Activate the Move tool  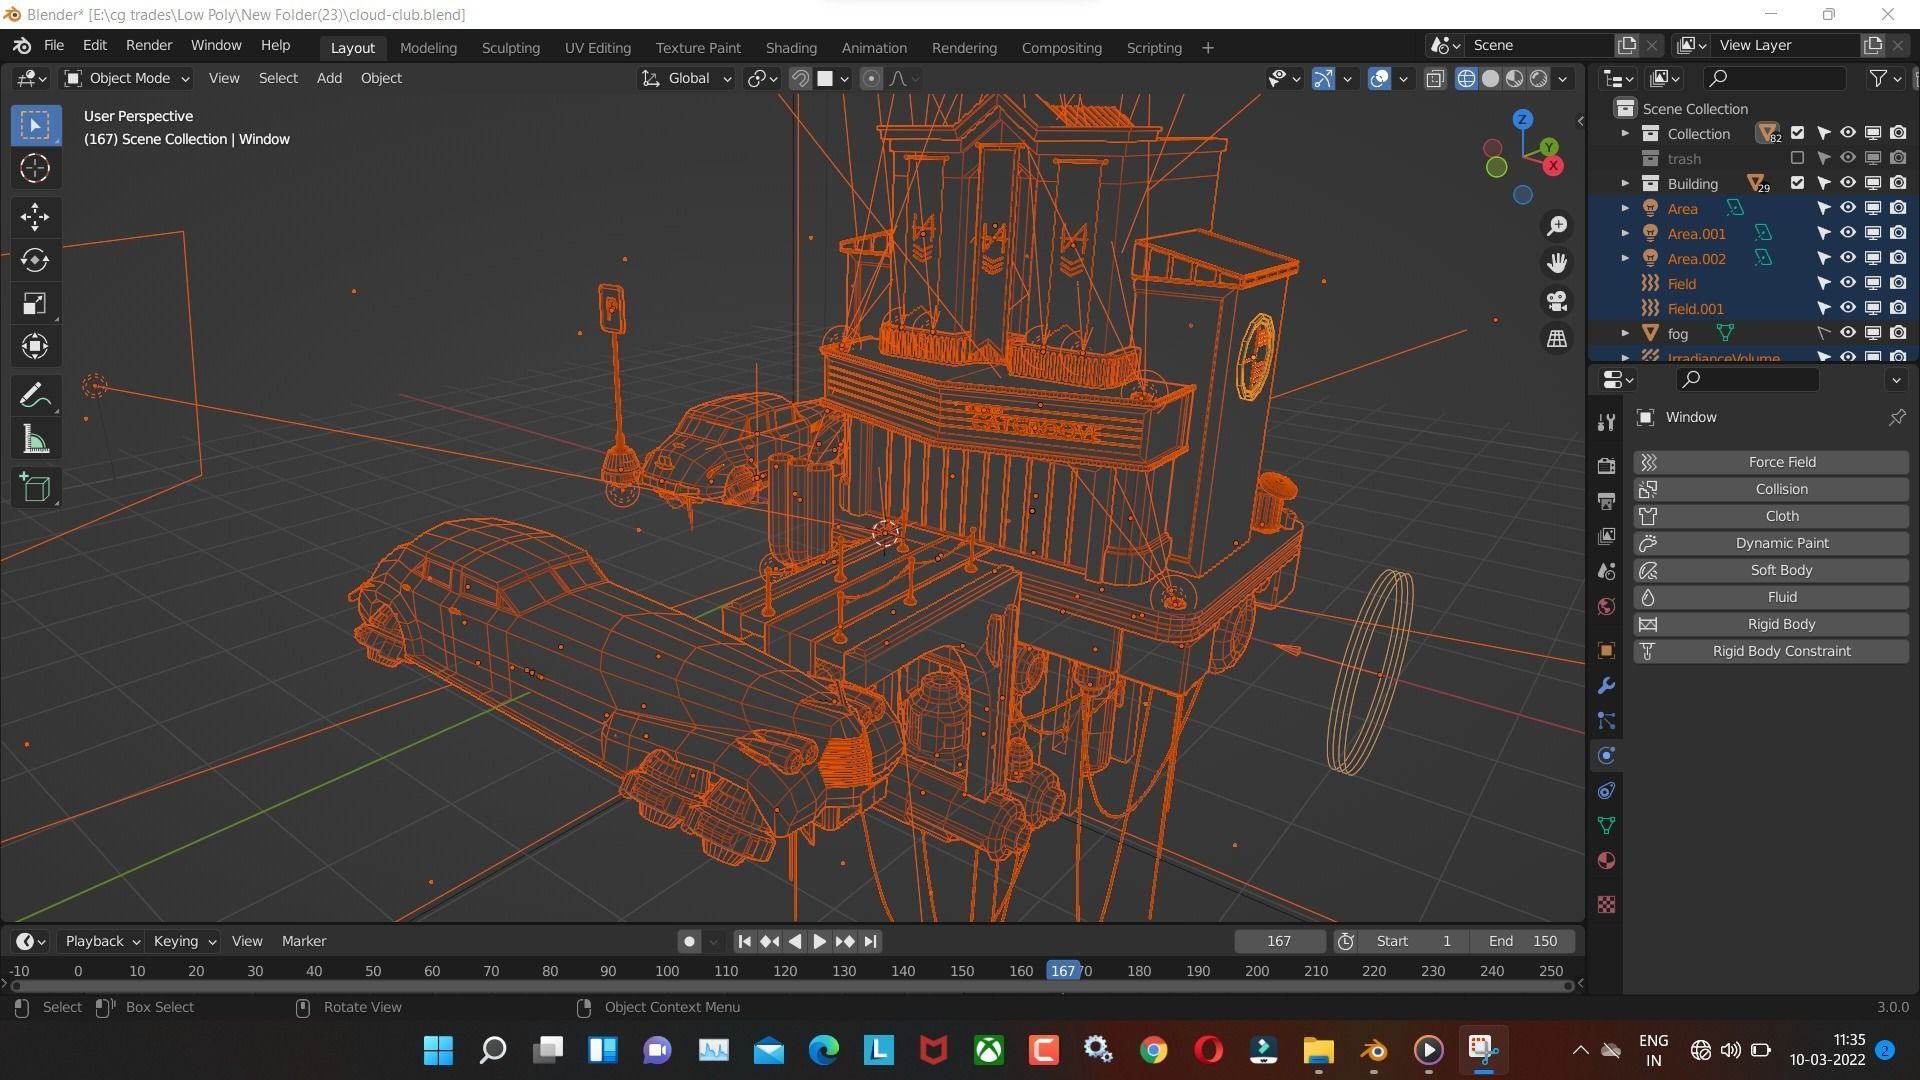(35, 217)
